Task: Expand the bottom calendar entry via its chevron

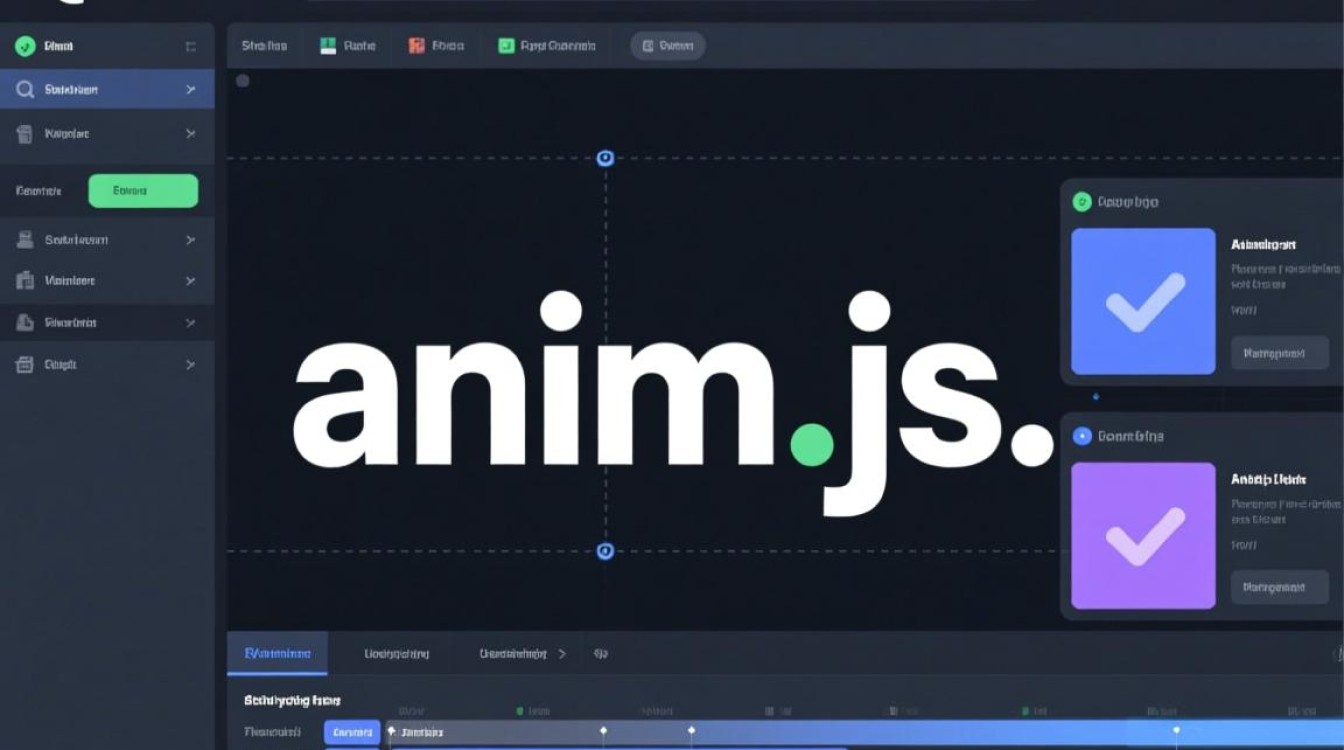Action: pos(189,364)
